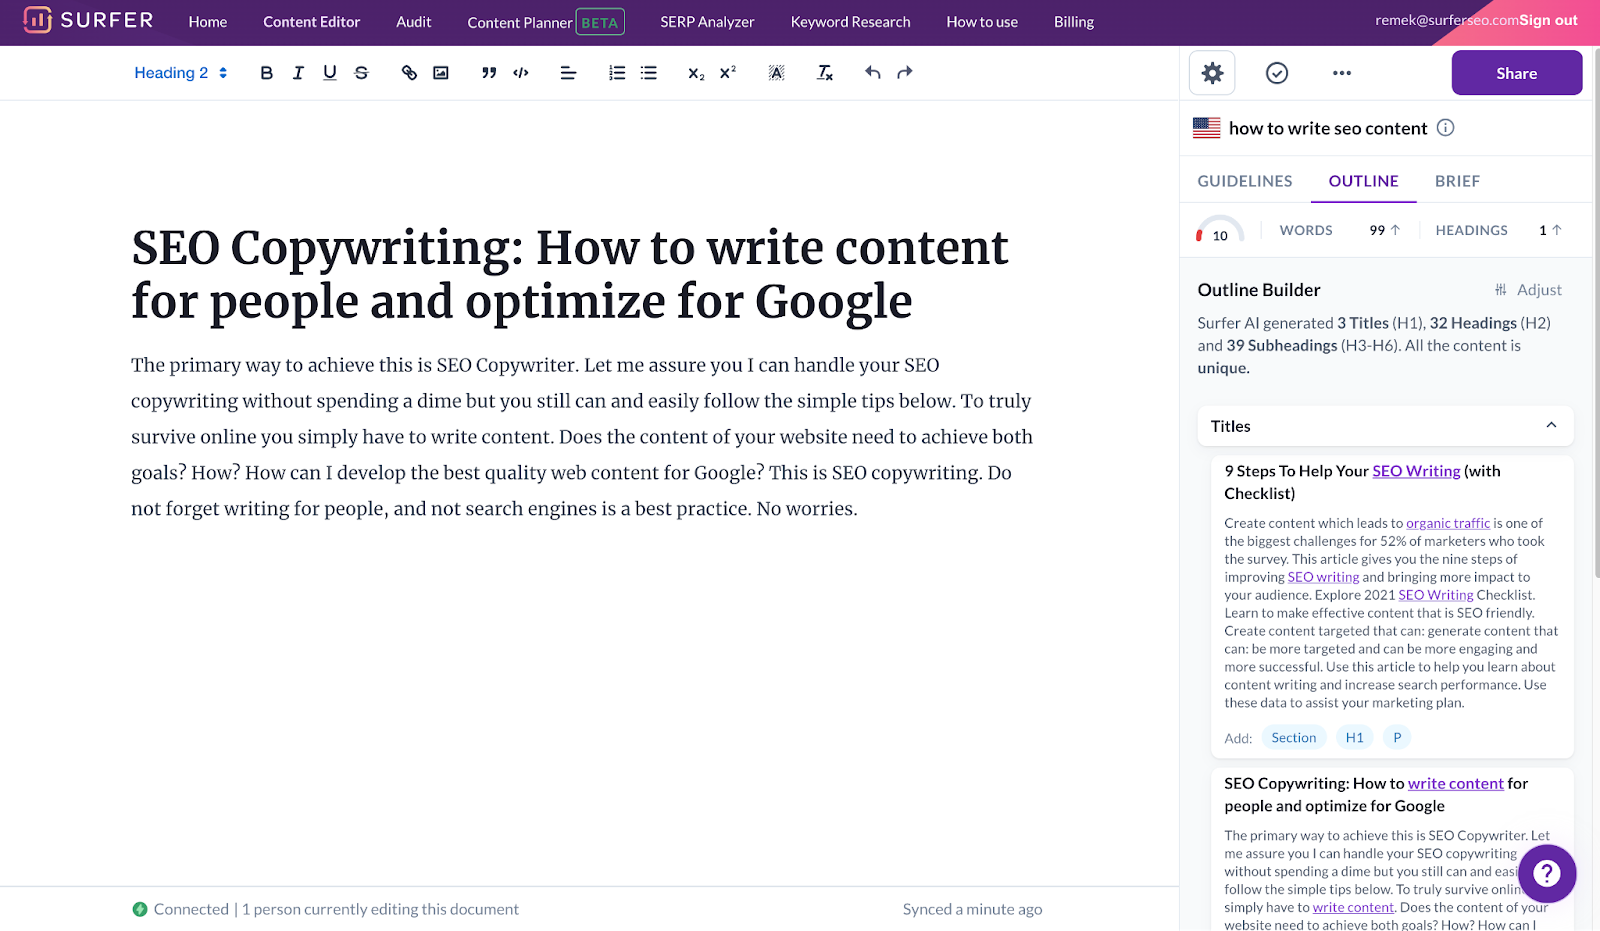Click the remek@surferseo.com account email

[x=1446, y=20]
